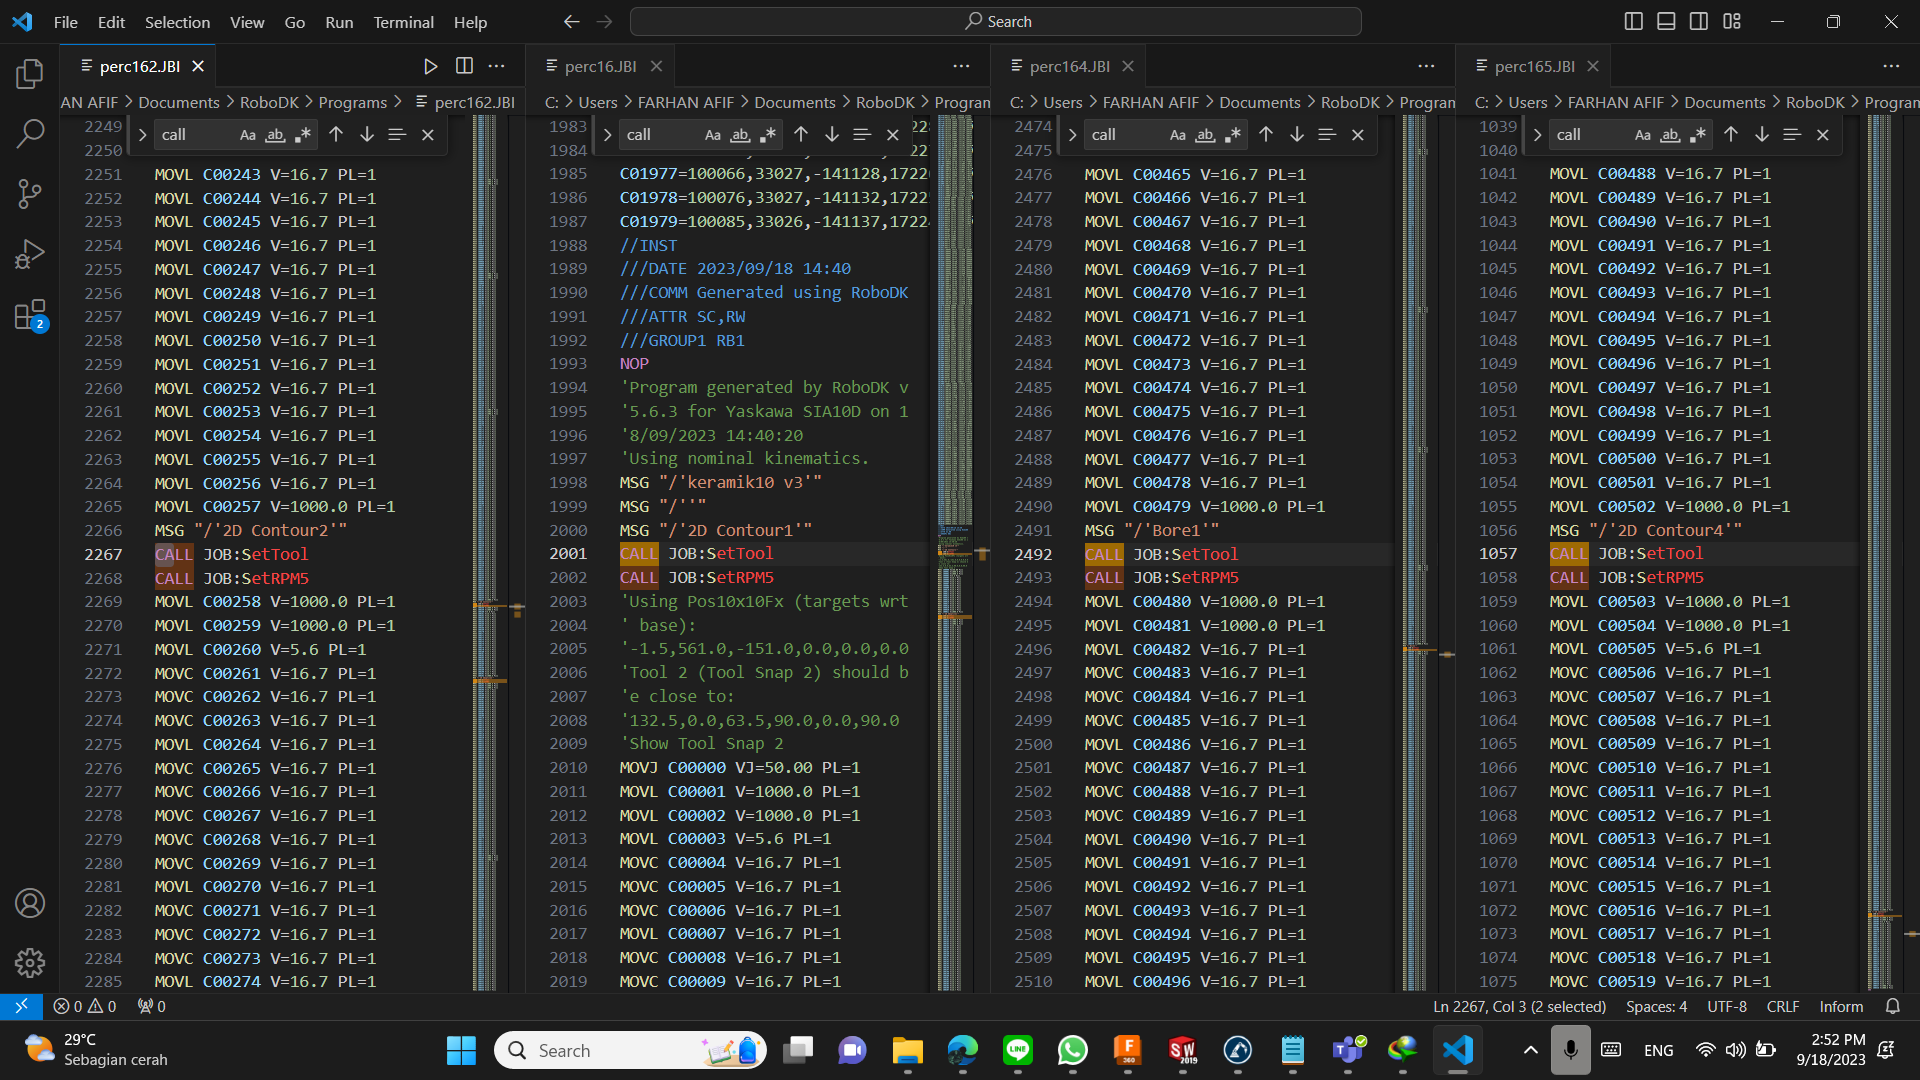Expand Replace in perc162.JBI find widget
This screenshot has height=1080, width=1920.
coord(142,135)
